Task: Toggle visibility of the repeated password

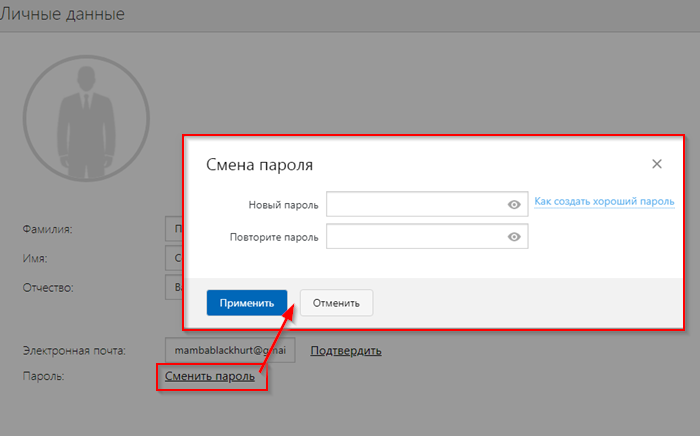Action: pyautogui.click(x=514, y=237)
